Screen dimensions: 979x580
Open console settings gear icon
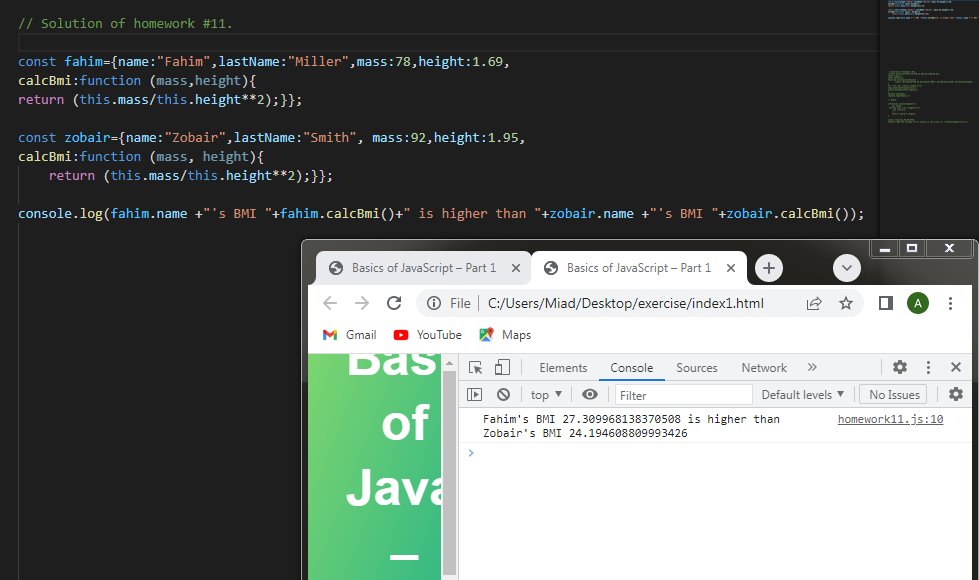point(956,394)
